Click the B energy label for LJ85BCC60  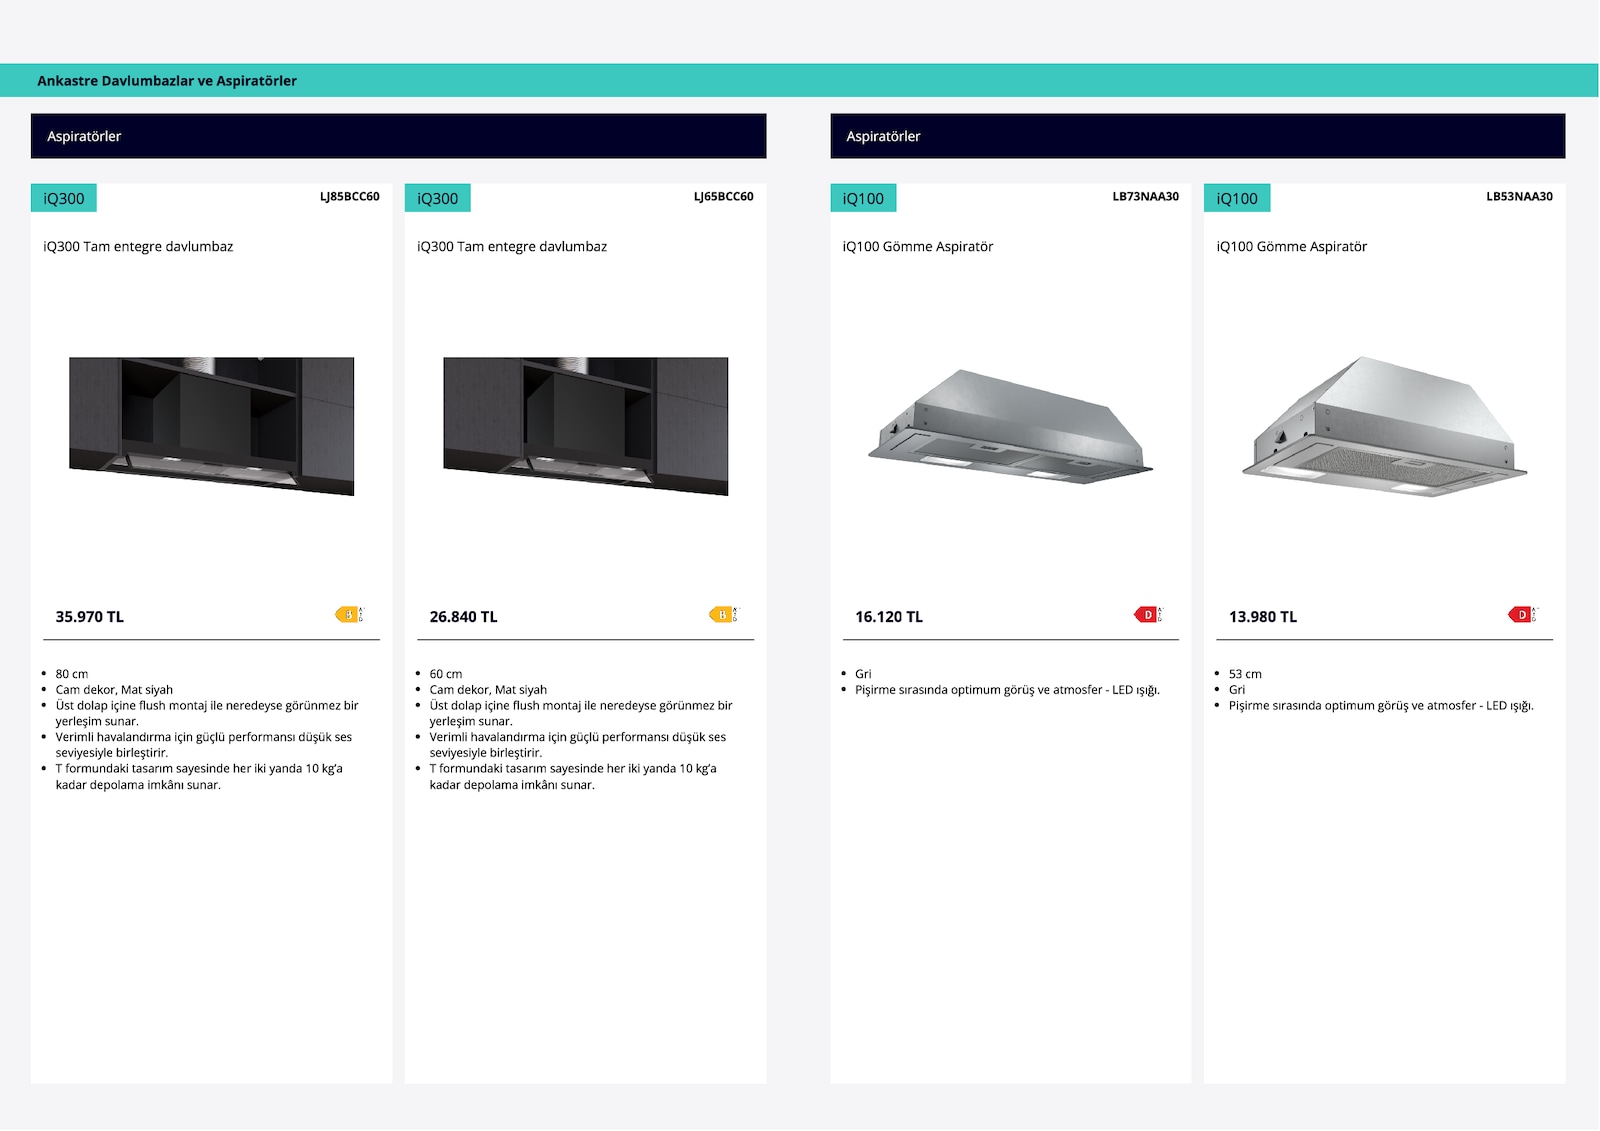(x=349, y=615)
